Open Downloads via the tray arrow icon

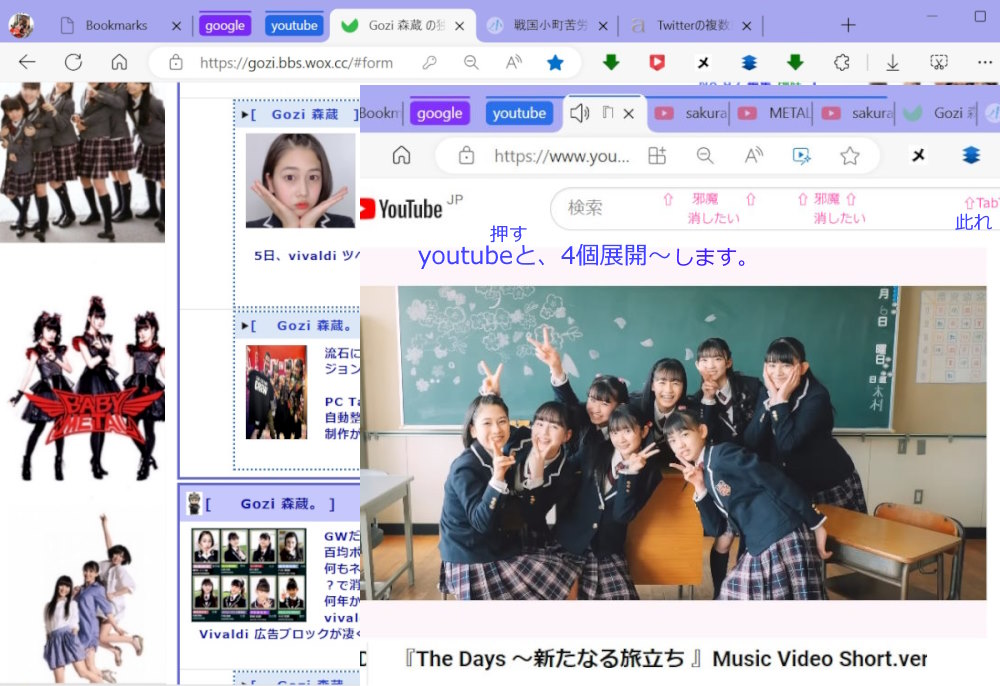tap(892, 62)
